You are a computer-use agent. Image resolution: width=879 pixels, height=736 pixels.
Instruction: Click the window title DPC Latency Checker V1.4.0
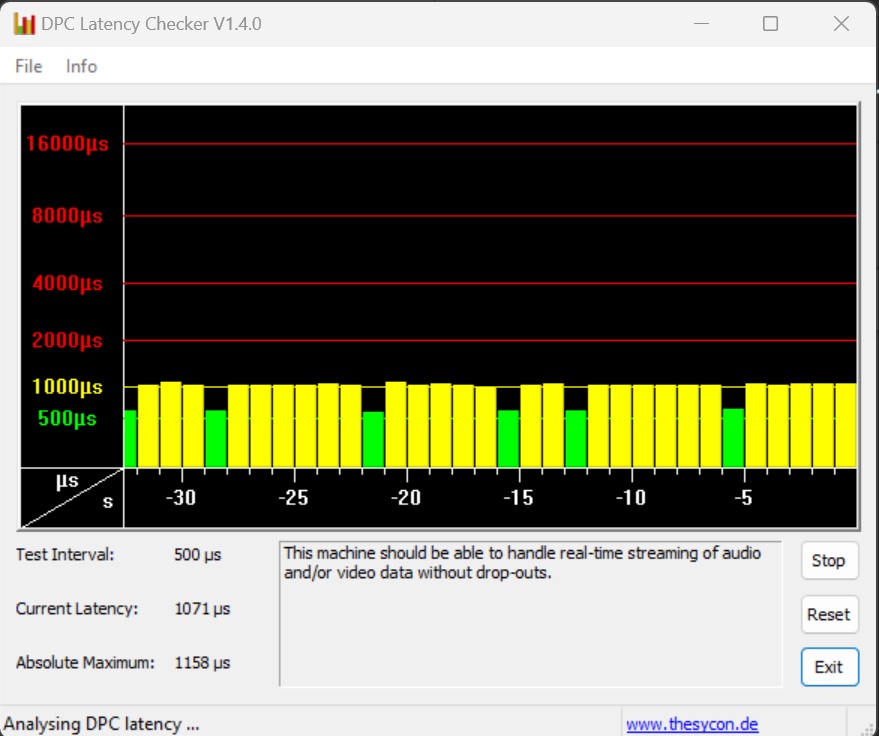point(151,24)
